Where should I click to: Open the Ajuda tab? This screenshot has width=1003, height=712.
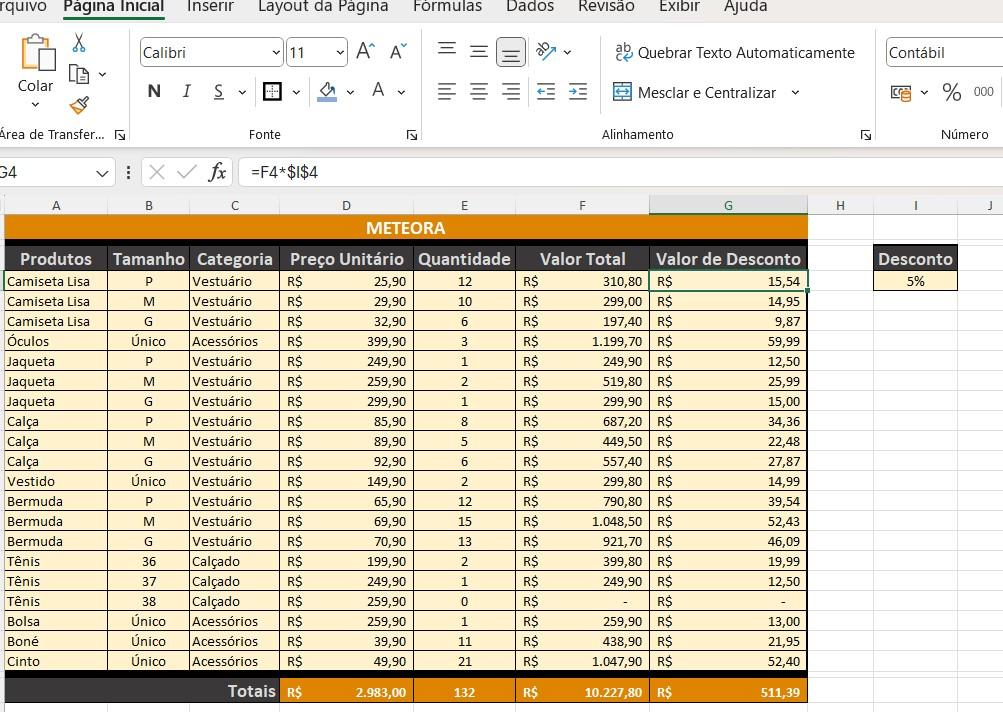click(x=745, y=7)
